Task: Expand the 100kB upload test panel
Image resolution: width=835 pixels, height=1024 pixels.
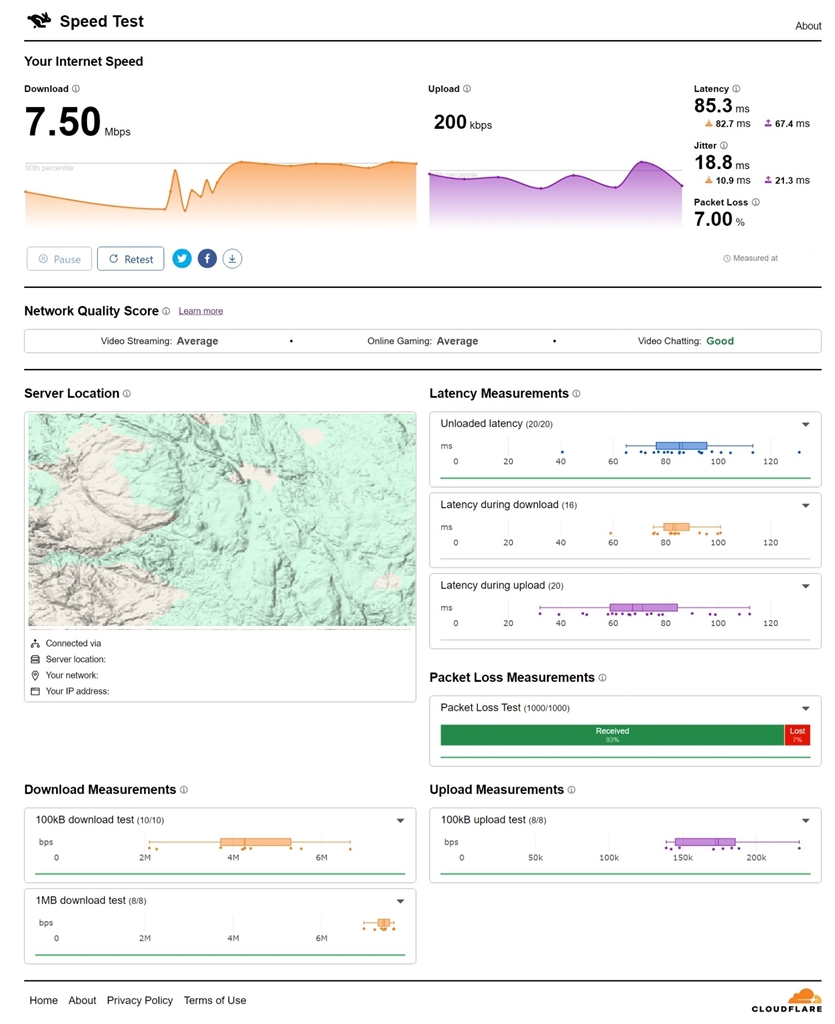Action: 806,821
